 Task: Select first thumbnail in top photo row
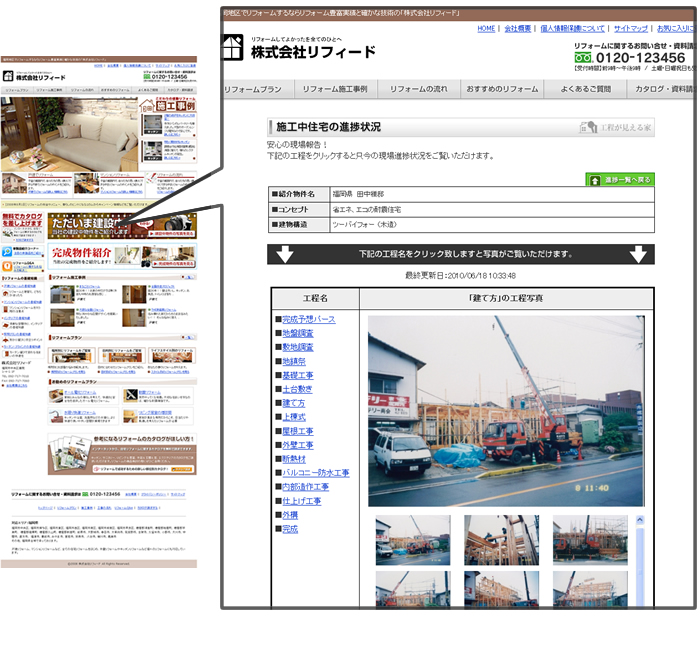pyautogui.click(x=413, y=540)
